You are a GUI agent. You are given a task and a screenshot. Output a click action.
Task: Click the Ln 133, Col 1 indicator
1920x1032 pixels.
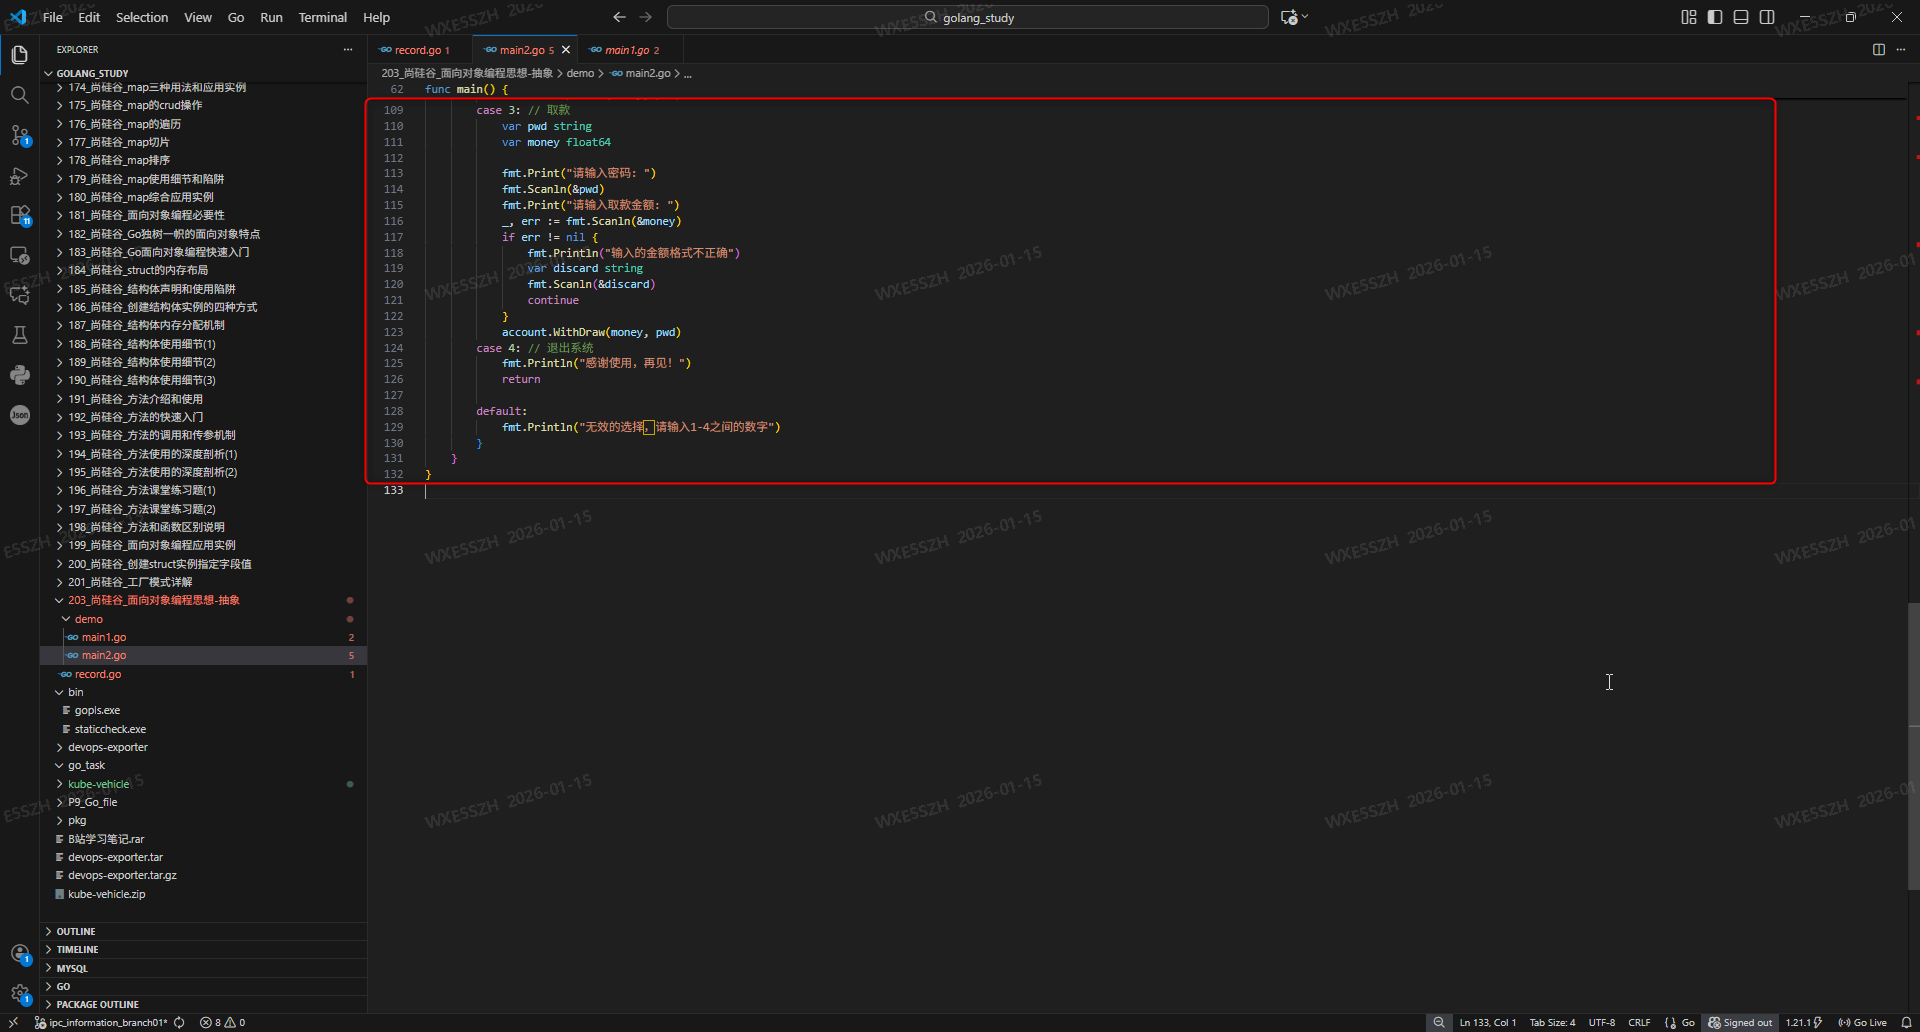click(x=1488, y=1022)
